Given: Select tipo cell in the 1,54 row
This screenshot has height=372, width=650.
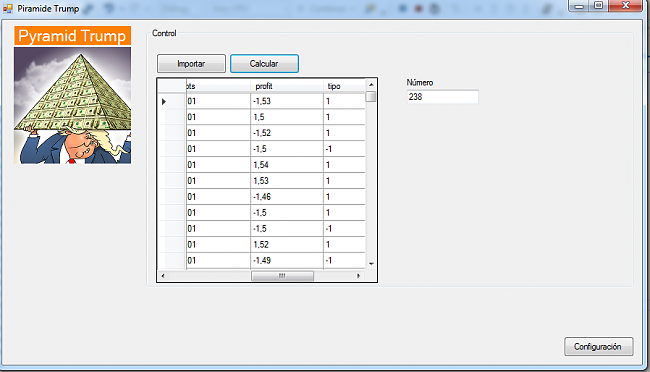Looking at the screenshot, I should pos(344,165).
